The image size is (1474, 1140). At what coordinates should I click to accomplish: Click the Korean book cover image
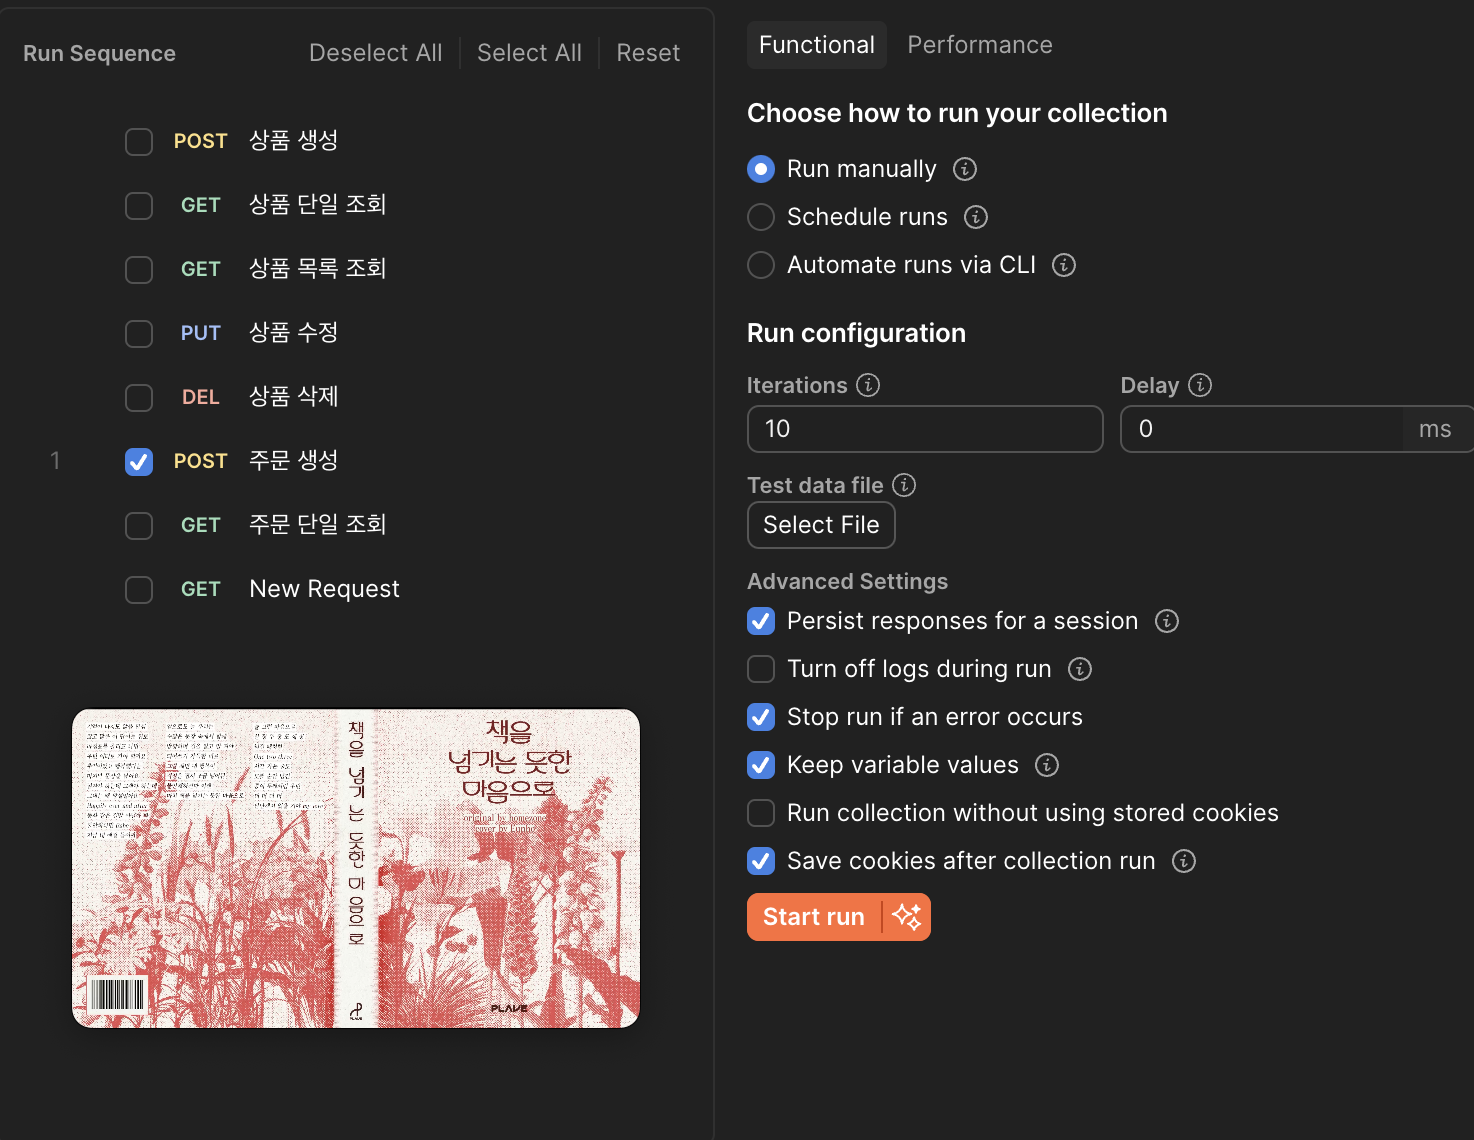coord(356,868)
